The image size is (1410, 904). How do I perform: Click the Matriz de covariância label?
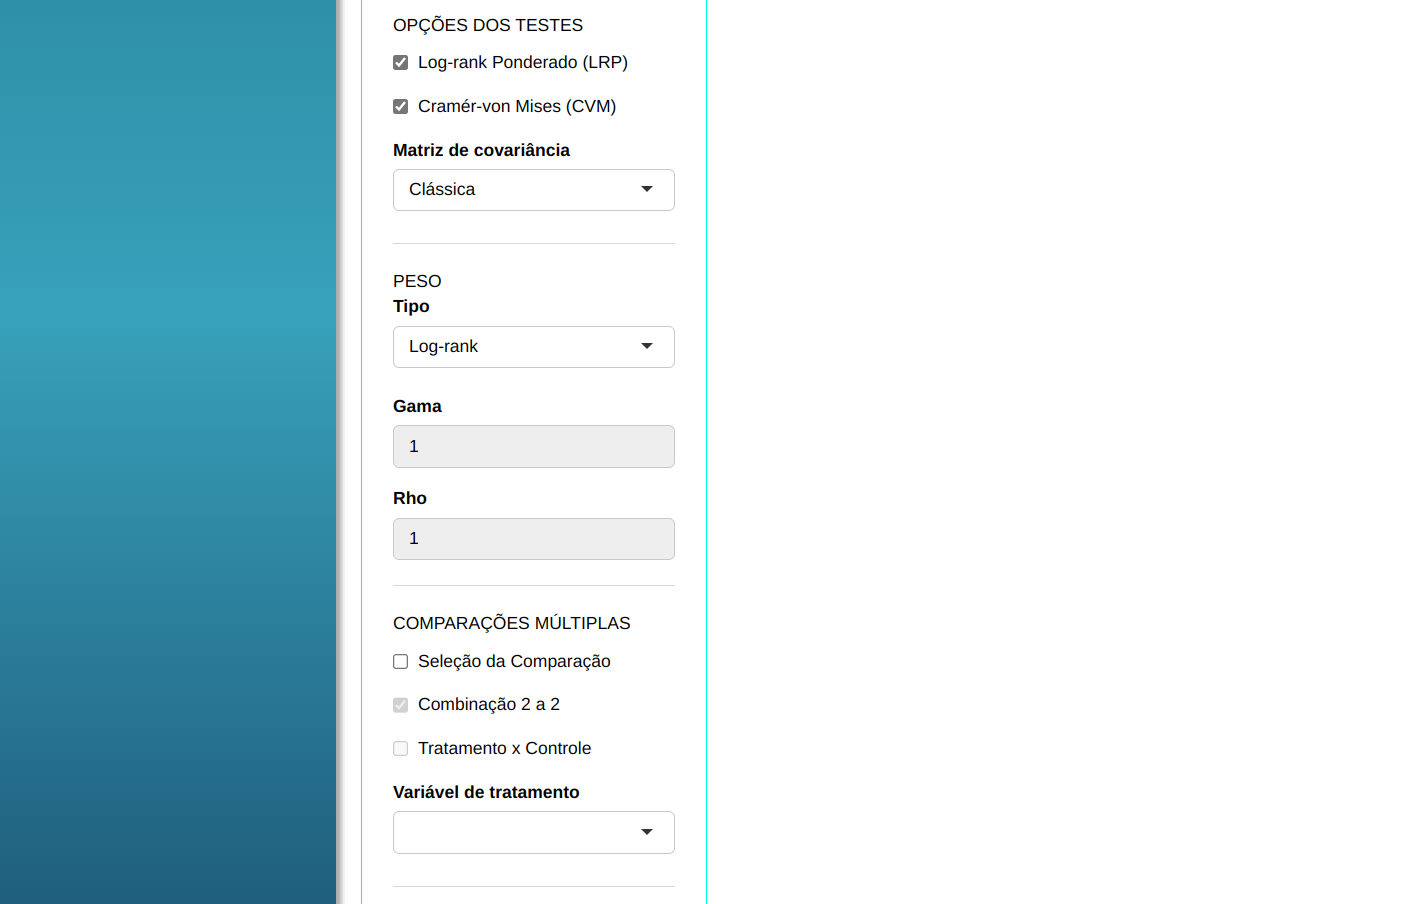[481, 150]
